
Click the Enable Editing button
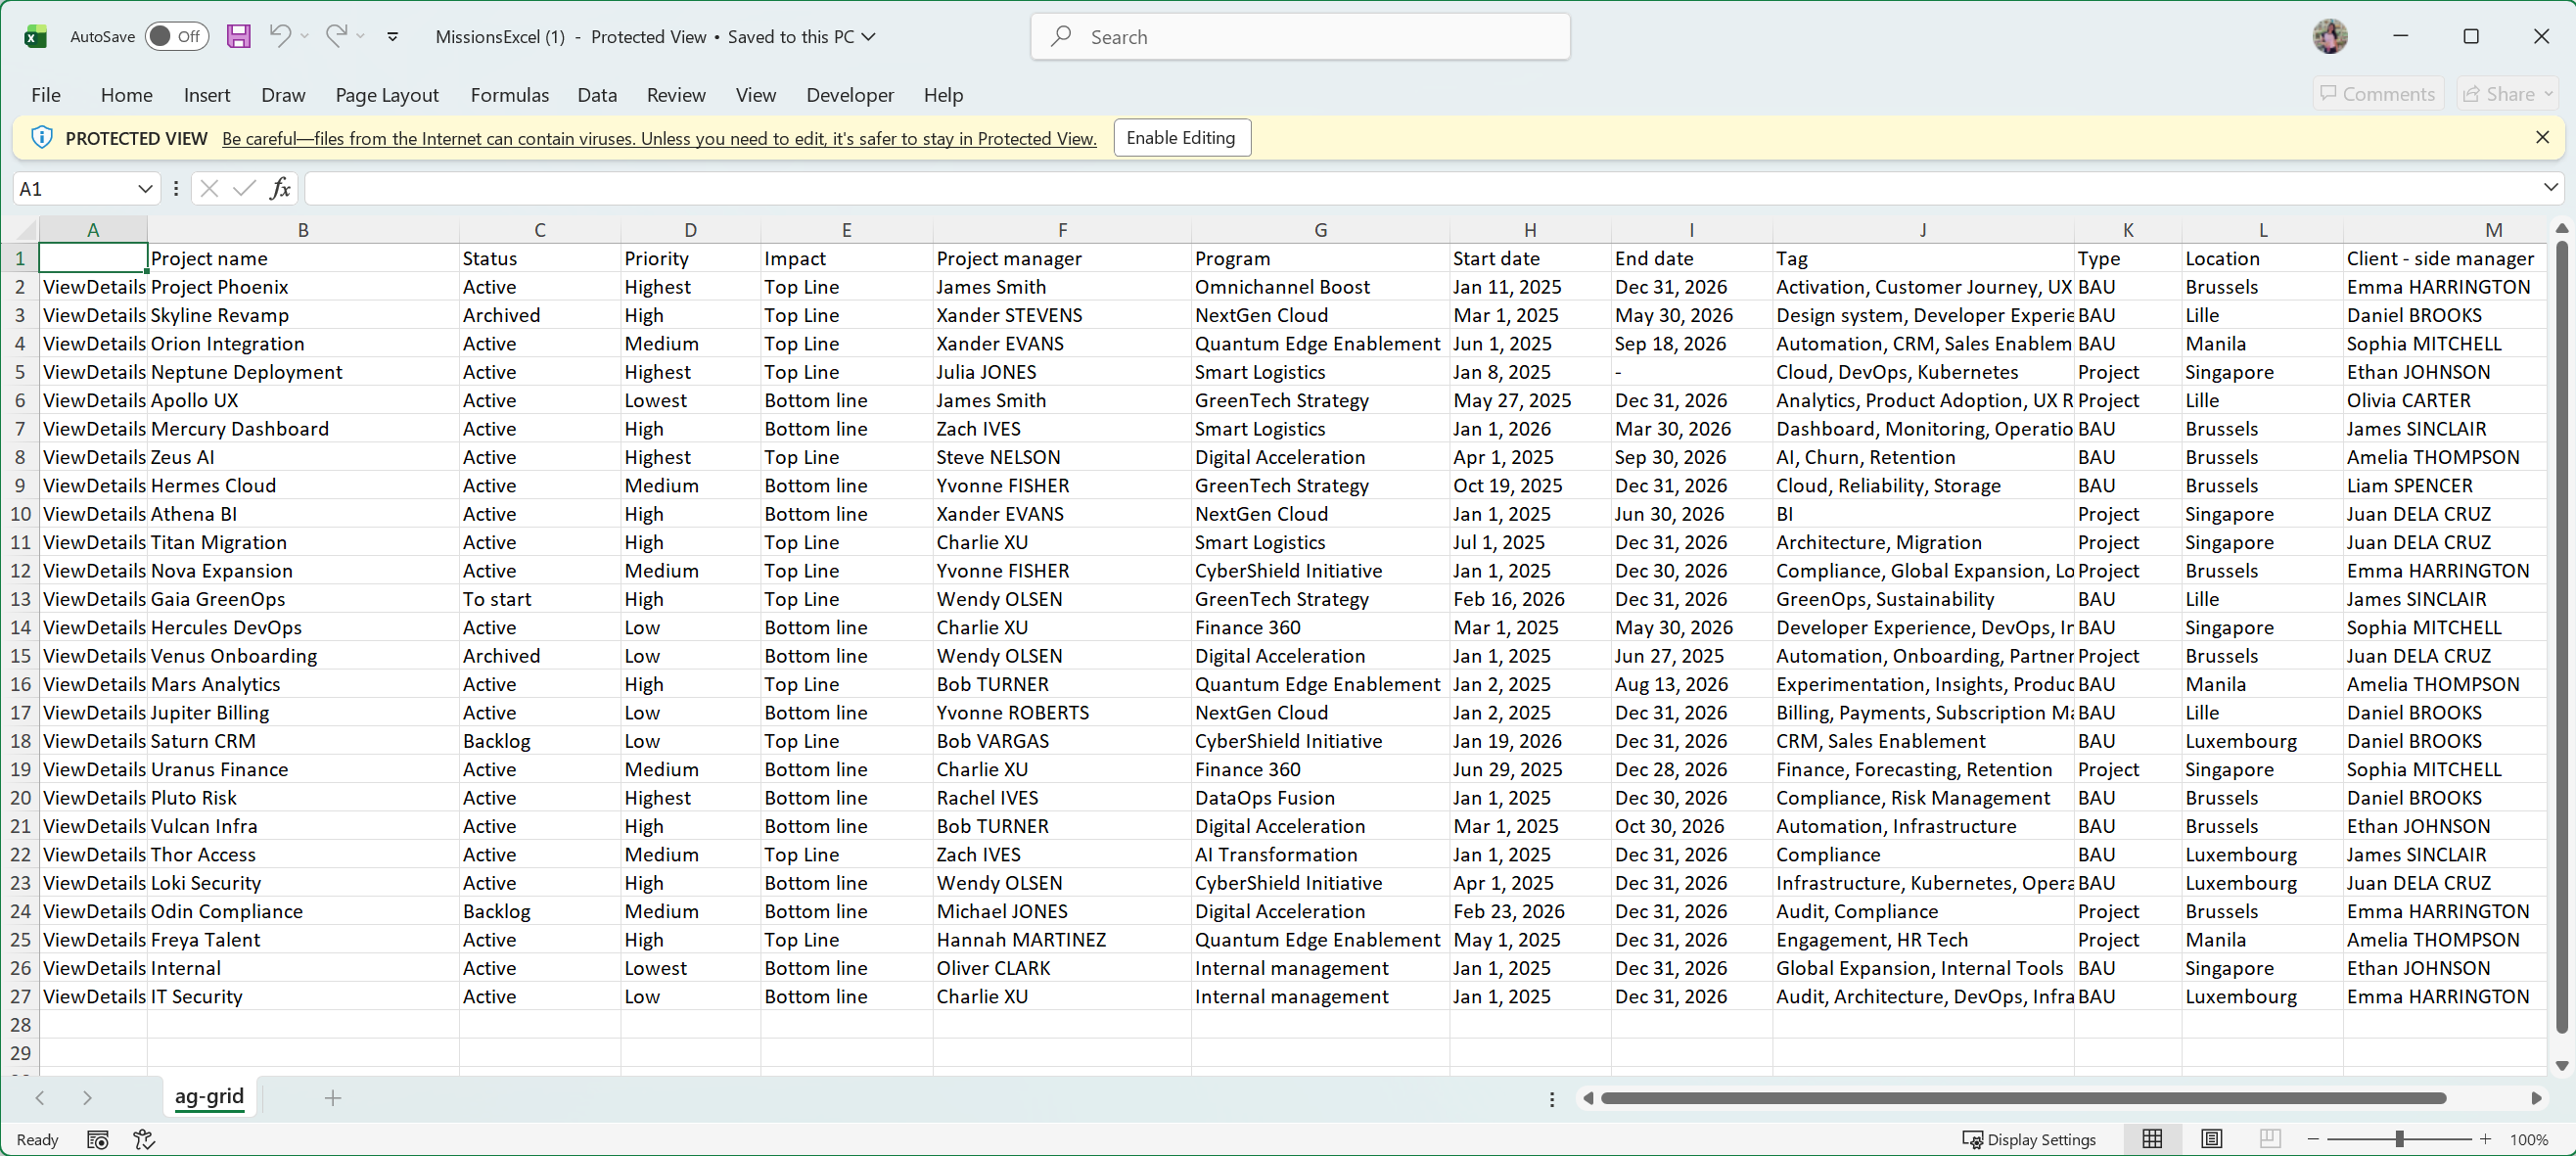click(1180, 138)
